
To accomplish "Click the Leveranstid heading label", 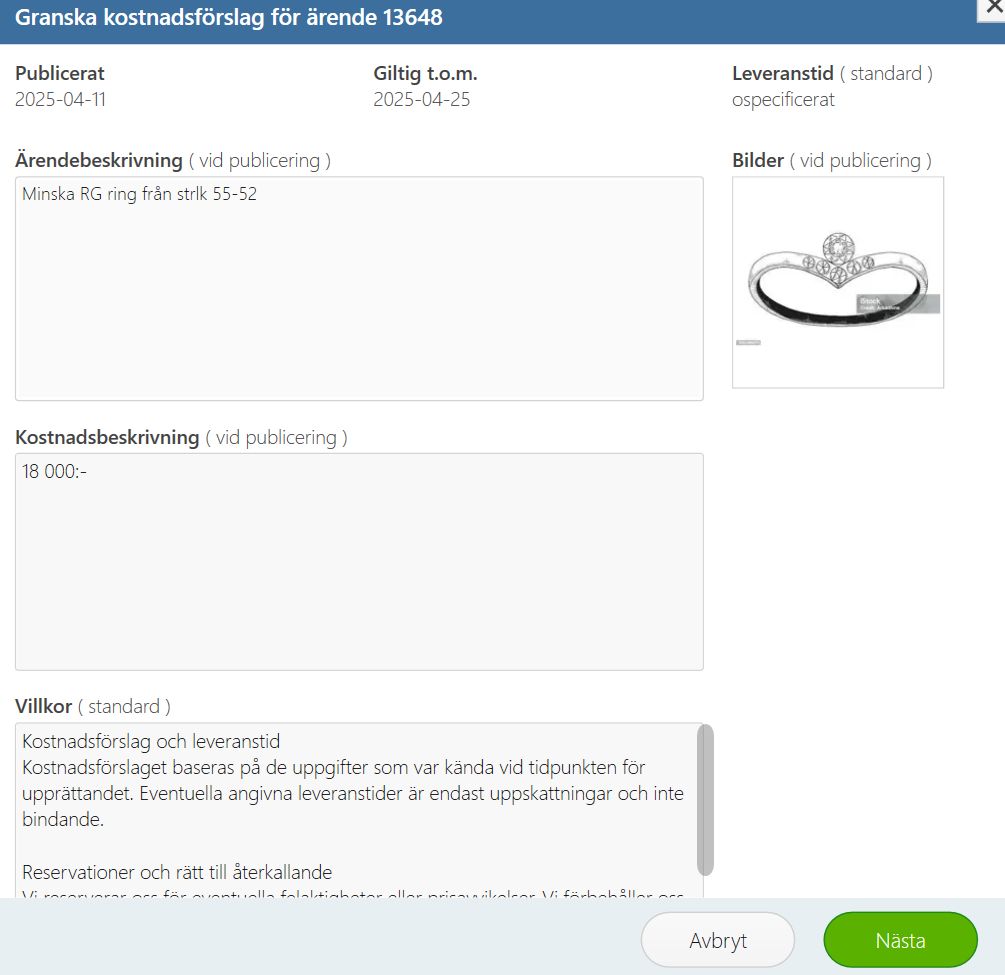I will [x=783, y=73].
